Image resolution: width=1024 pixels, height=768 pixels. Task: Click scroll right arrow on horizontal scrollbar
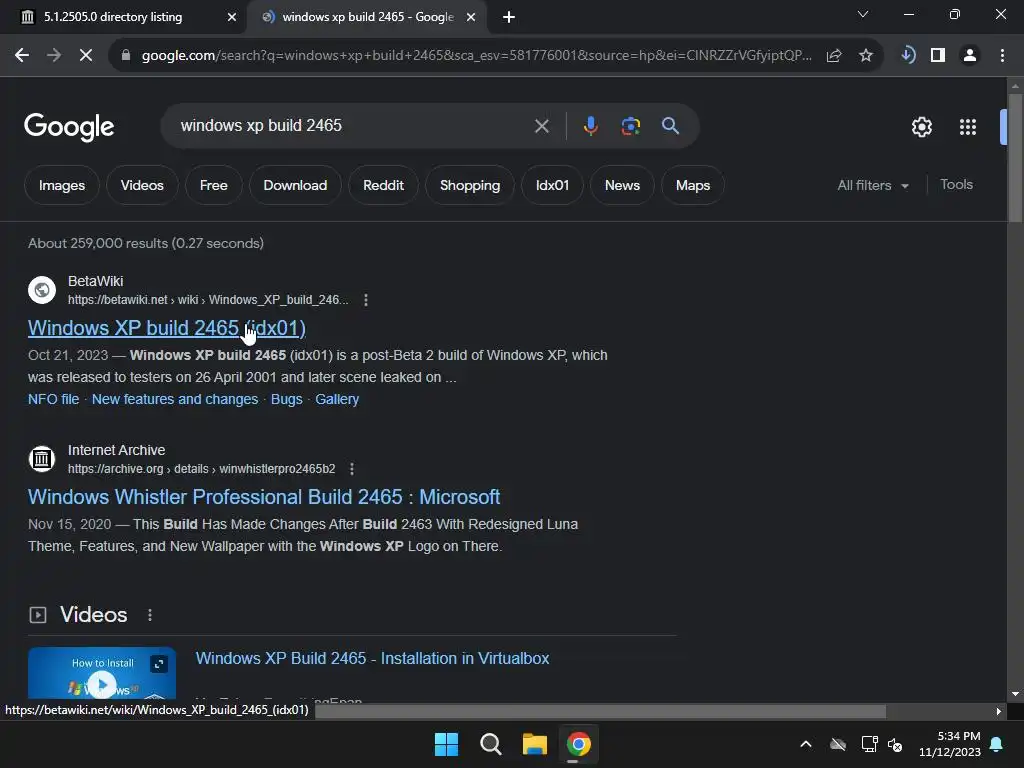[999, 711]
